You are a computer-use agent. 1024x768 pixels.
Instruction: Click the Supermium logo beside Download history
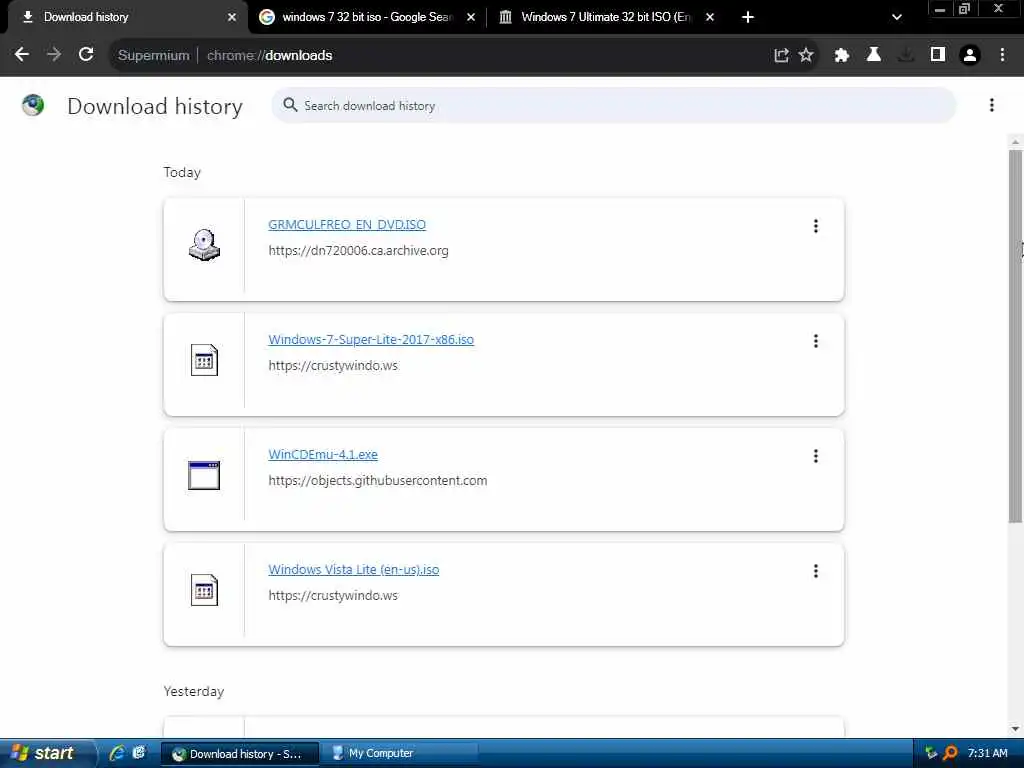[x=33, y=105]
